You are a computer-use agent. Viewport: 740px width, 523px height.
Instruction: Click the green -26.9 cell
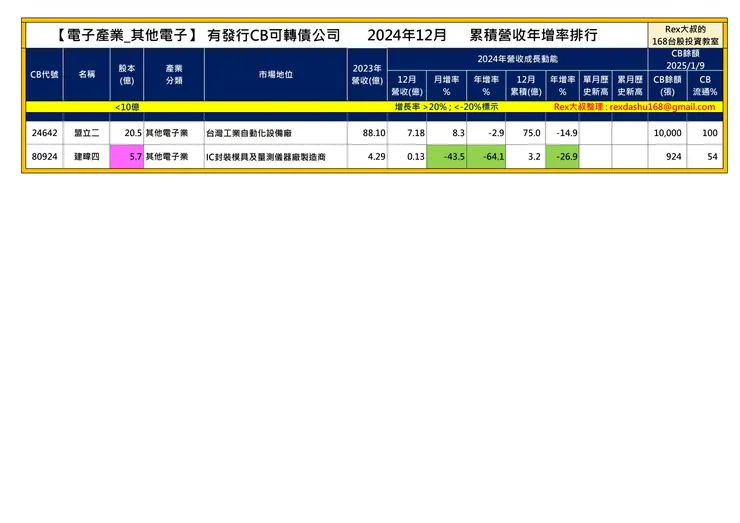563,157
